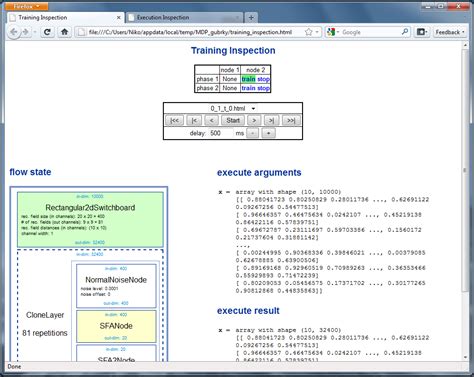Open the Firefox application menu
The width and height of the screenshot is (474, 377).
click(27, 6)
